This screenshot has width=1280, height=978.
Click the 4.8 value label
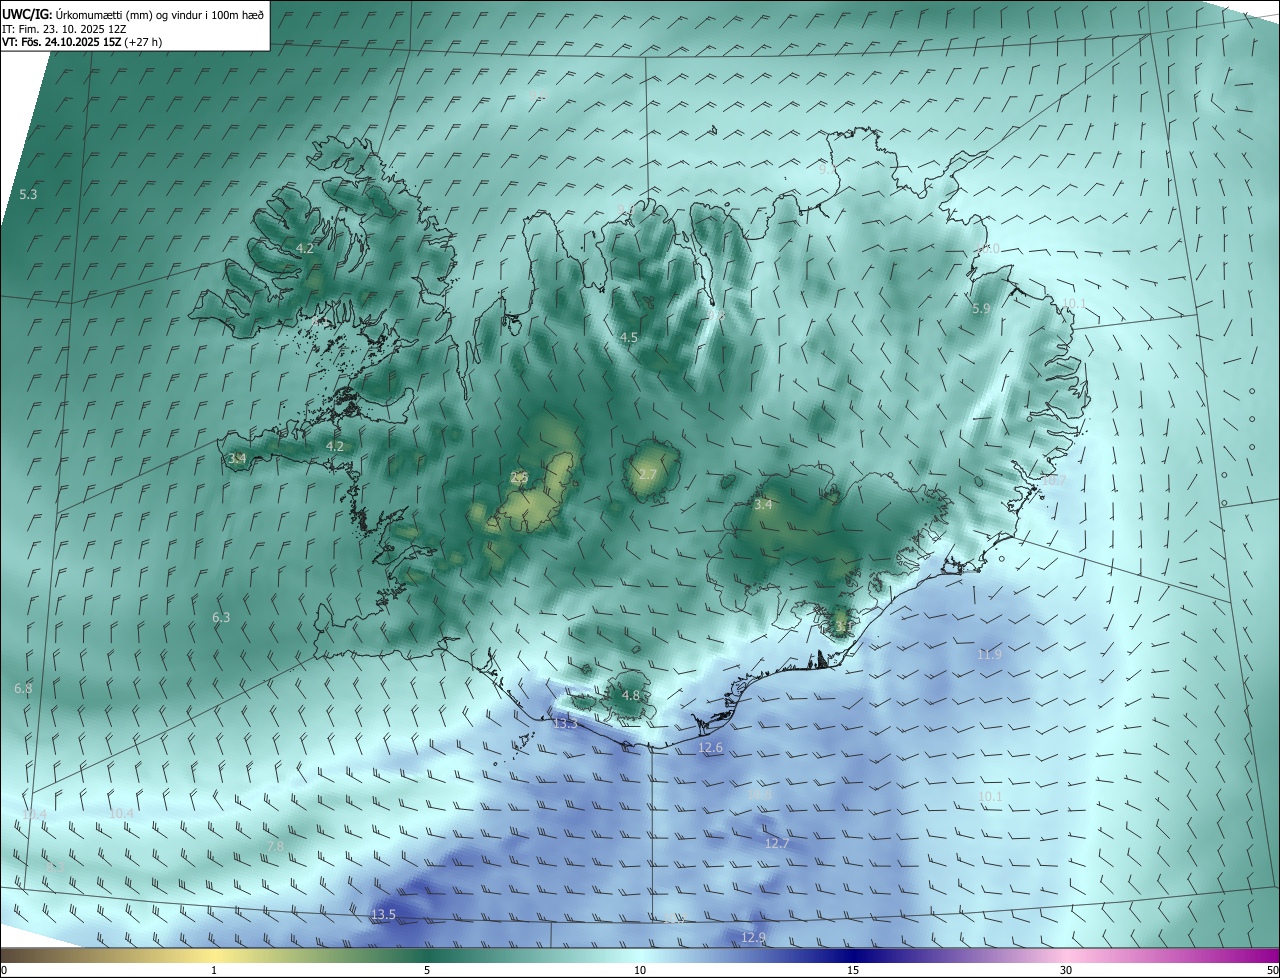(x=631, y=695)
